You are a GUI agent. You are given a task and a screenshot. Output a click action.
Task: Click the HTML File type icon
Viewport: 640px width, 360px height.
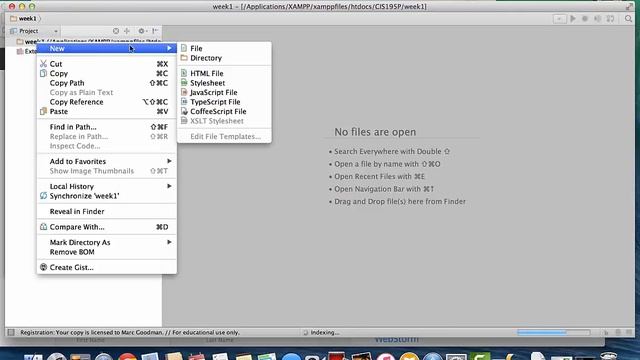[184, 73]
